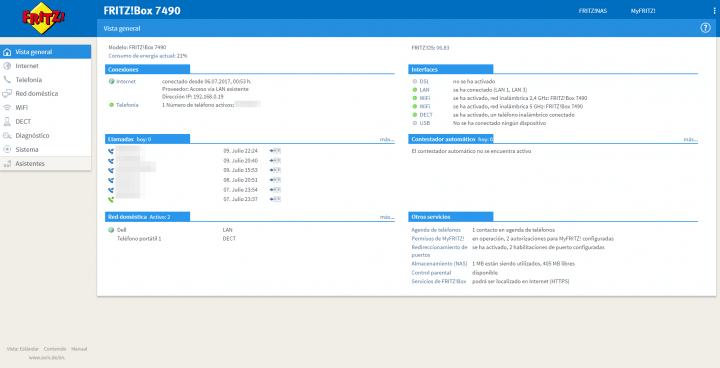
Task: Click the devices icon beside Red doméstica
Action: click(x=7, y=93)
